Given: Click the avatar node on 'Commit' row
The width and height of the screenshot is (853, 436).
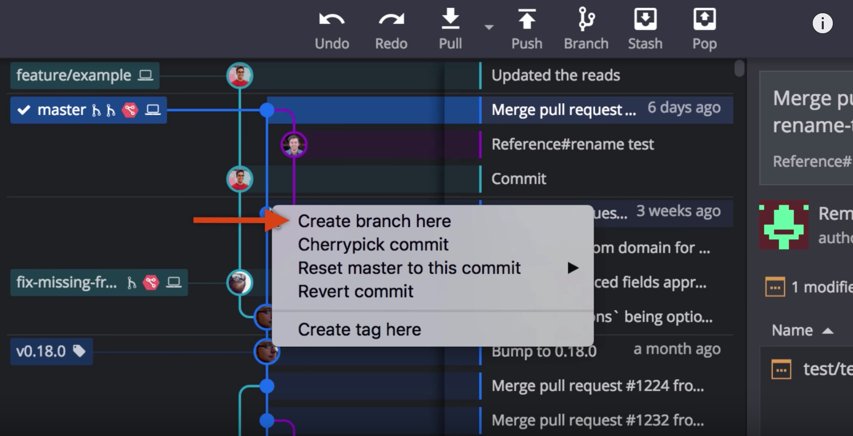Looking at the screenshot, I should (239, 179).
